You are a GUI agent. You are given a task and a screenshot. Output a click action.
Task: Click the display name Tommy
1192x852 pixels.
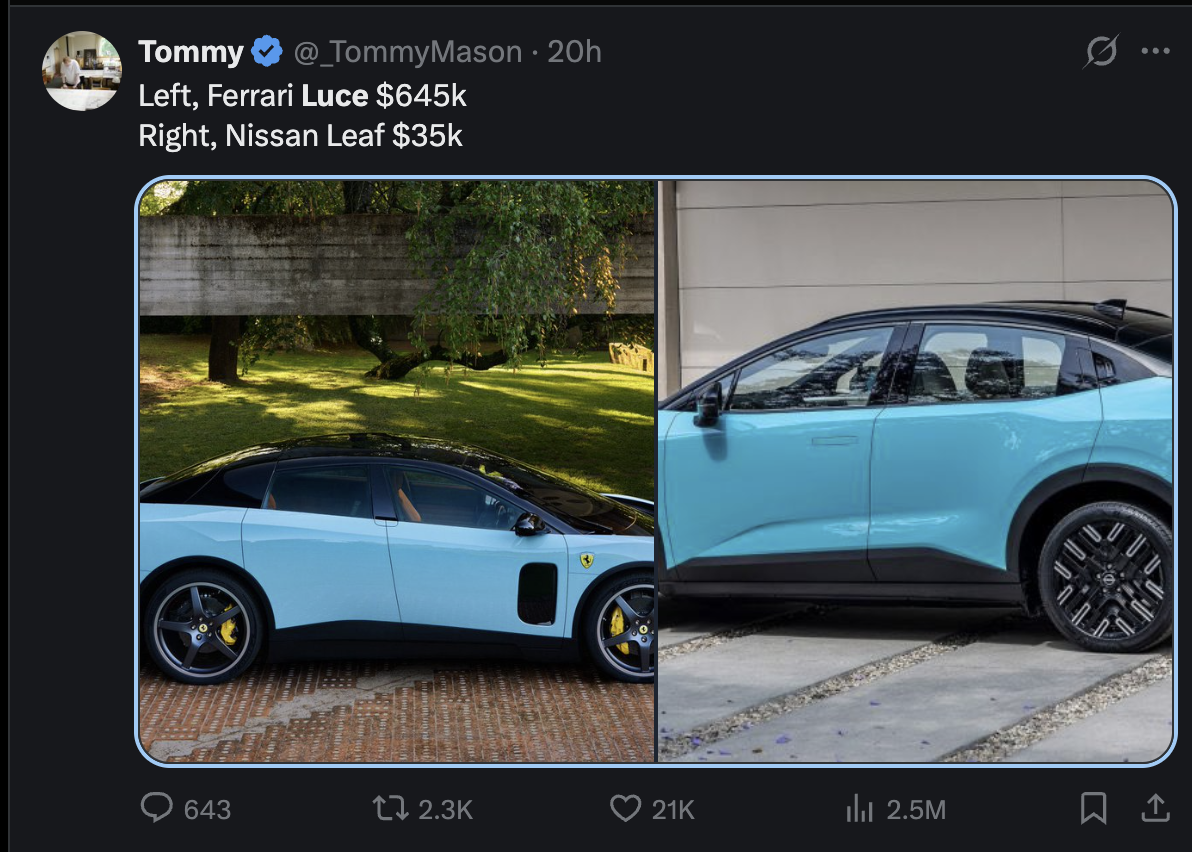[x=191, y=52]
